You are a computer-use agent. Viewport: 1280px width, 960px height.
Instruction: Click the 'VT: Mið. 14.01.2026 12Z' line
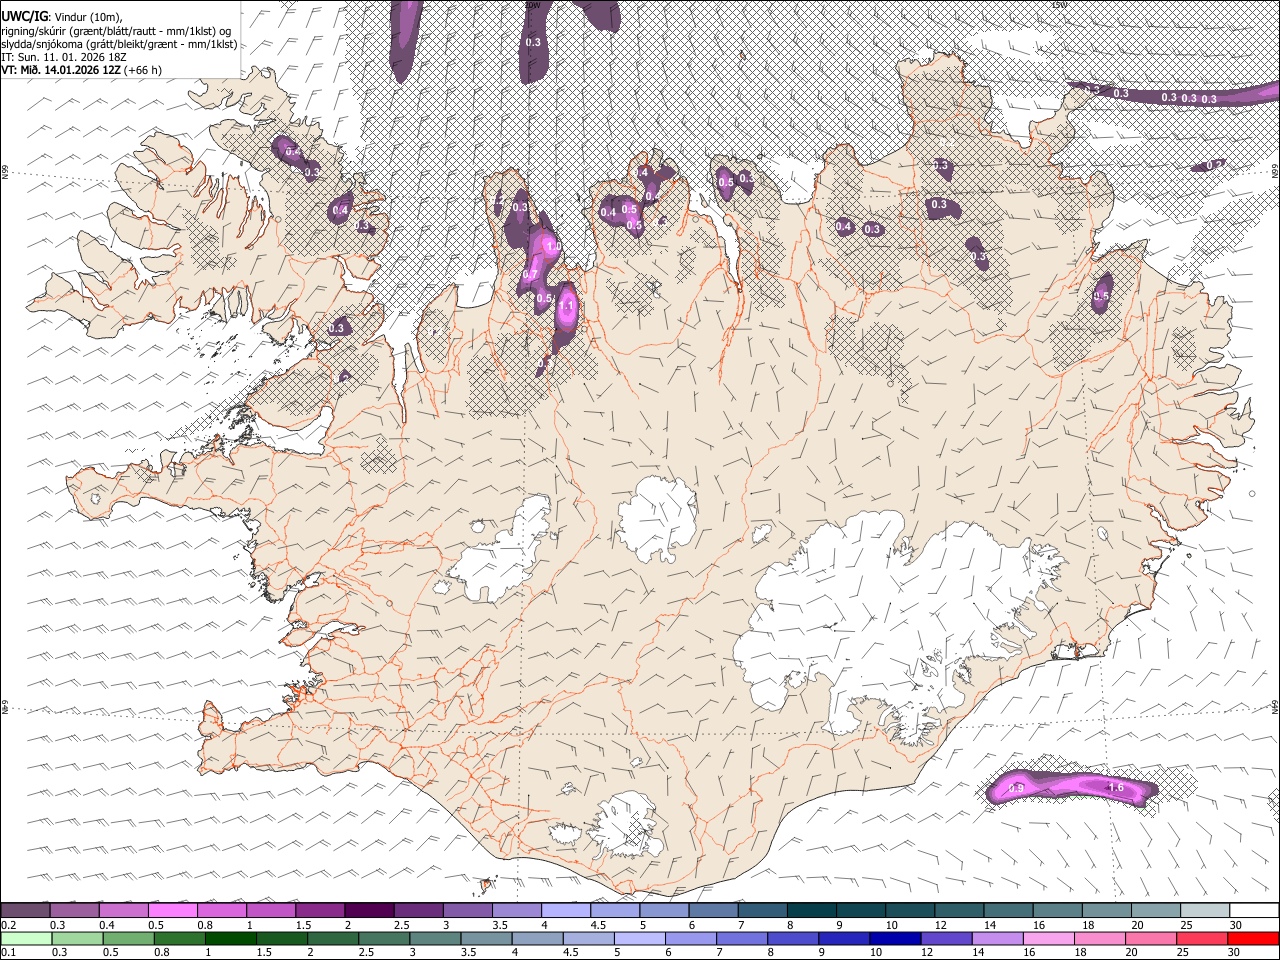62,70
